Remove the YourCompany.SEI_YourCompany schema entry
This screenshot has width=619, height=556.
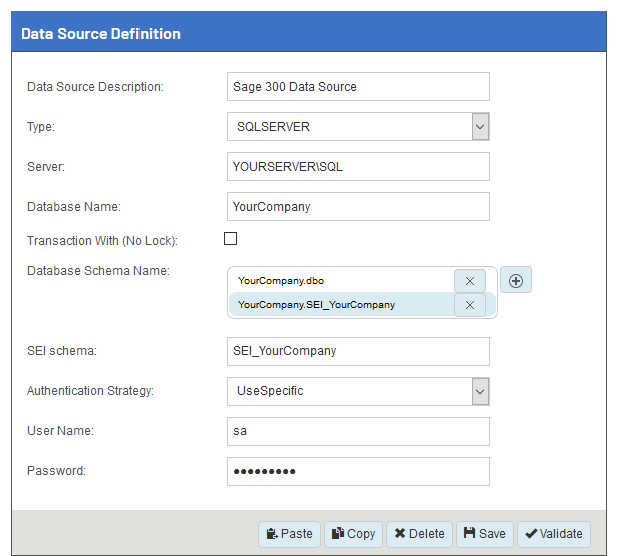(x=470, y=305)
